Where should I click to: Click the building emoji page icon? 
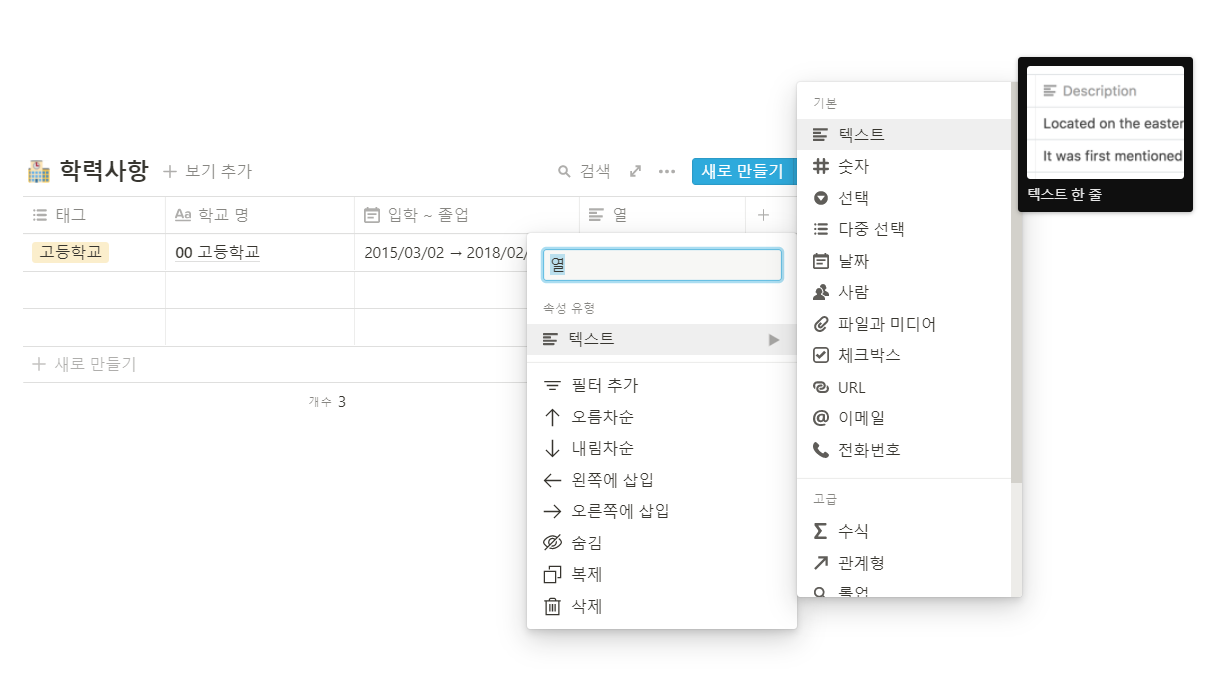click(x=39, y=171)
